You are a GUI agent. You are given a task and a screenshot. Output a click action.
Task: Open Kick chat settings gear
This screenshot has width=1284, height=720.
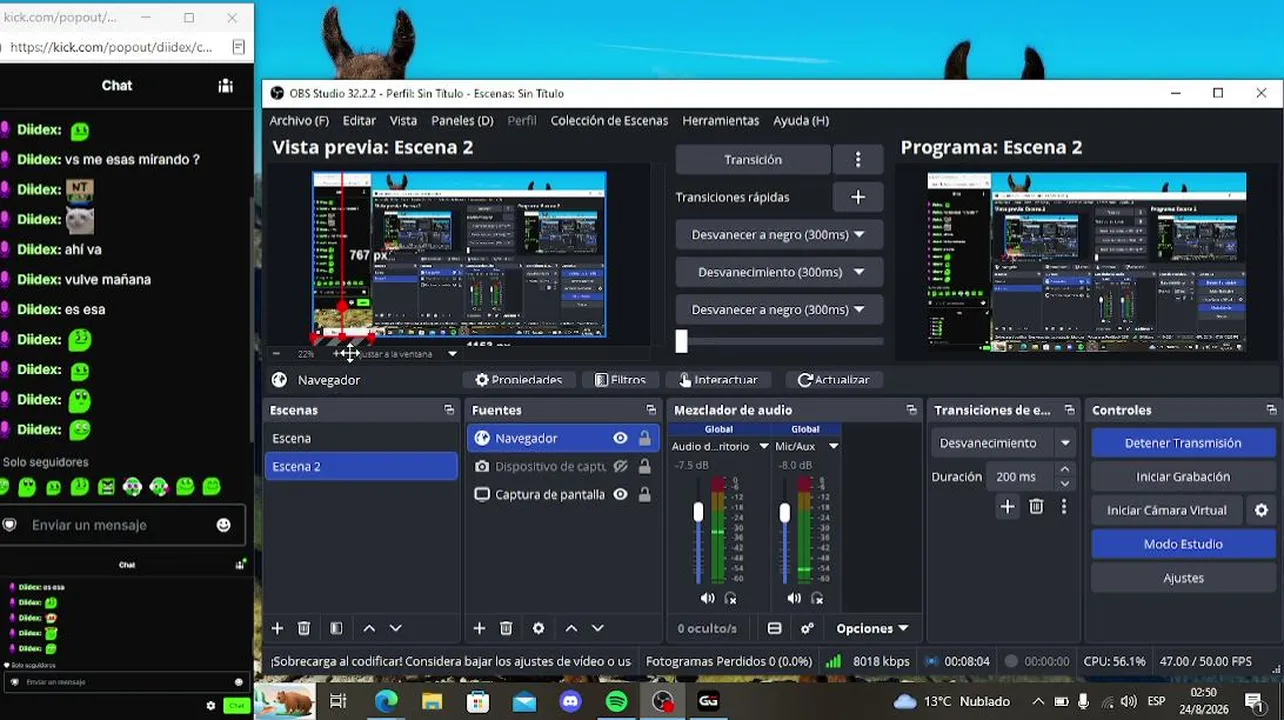[211, 705]
